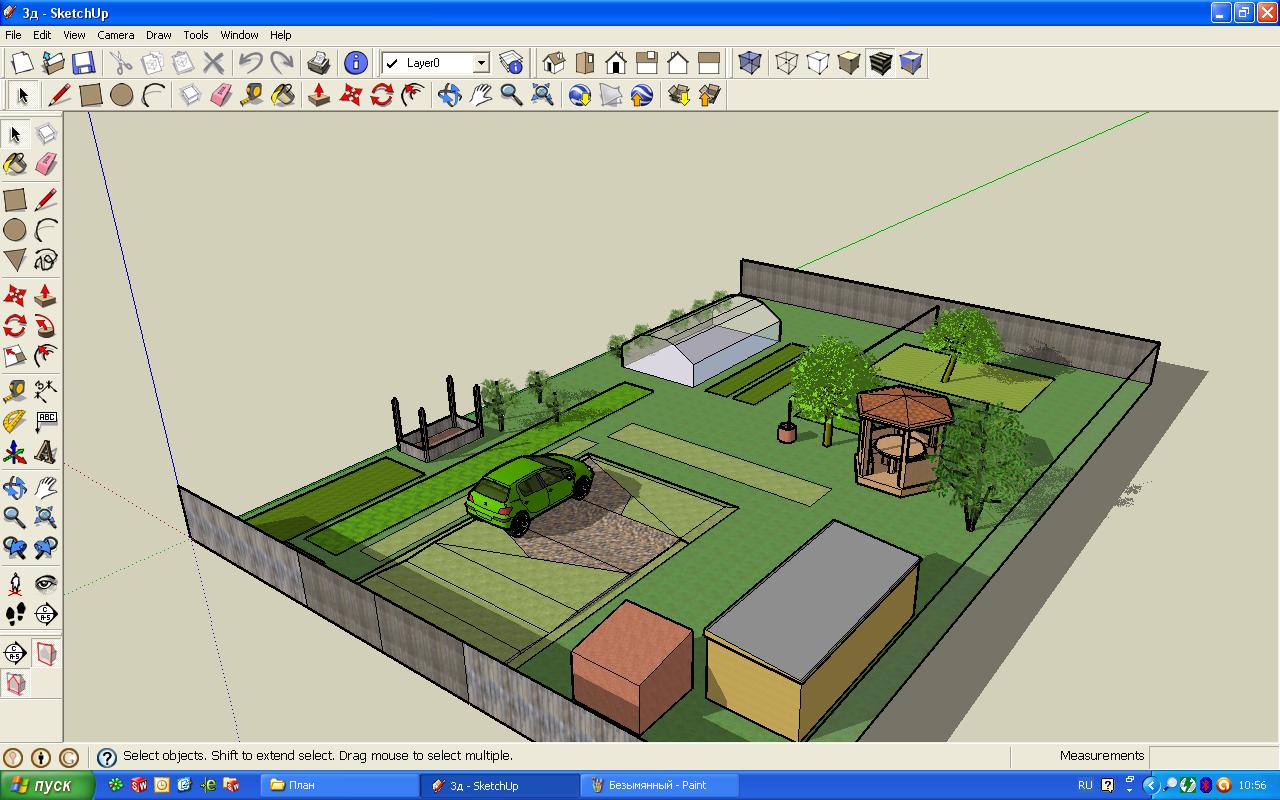Image resolution: width=1280 pixels, height=800 pixels.
Task: Switch to the Iso view
Action: coord(554,63)
